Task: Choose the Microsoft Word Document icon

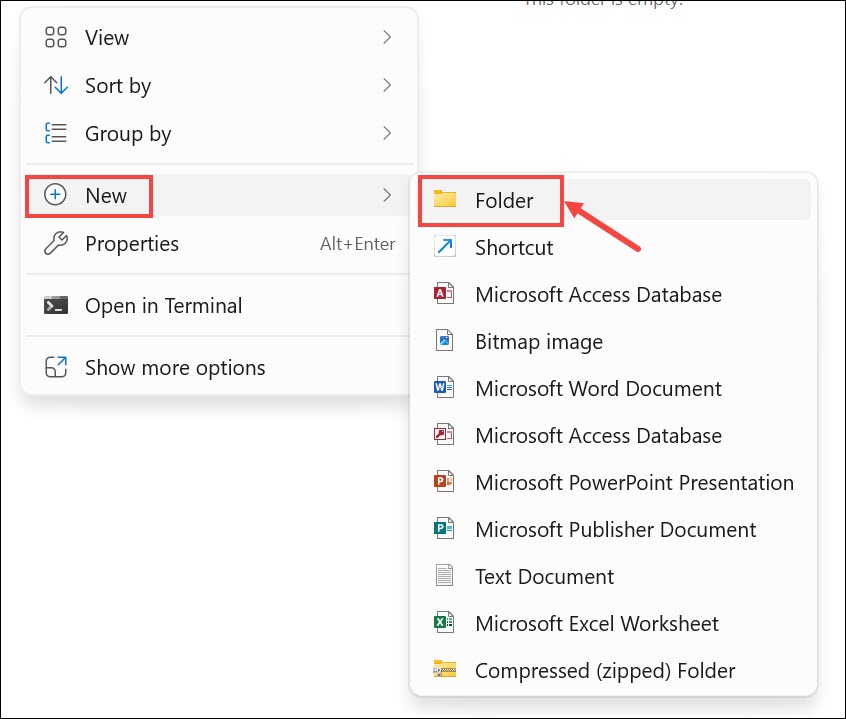Action: tap(445, 388)
